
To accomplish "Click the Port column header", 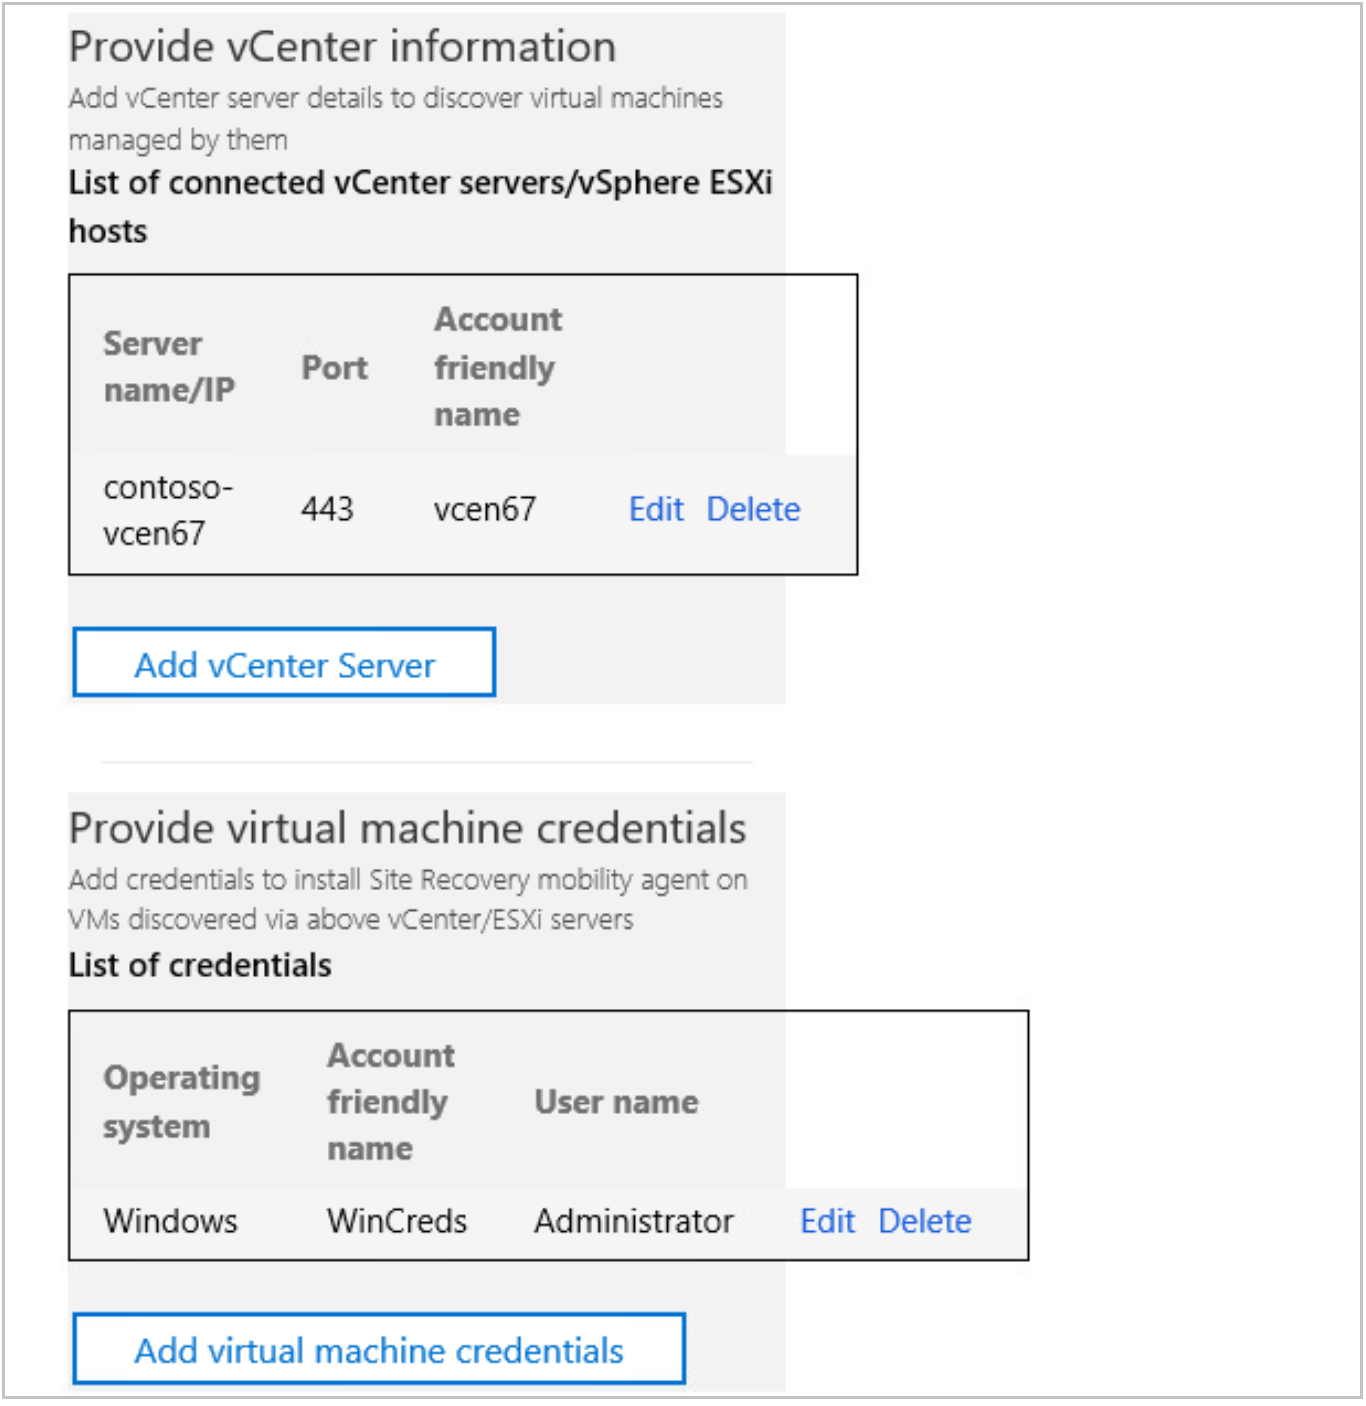I will [336, 367].
